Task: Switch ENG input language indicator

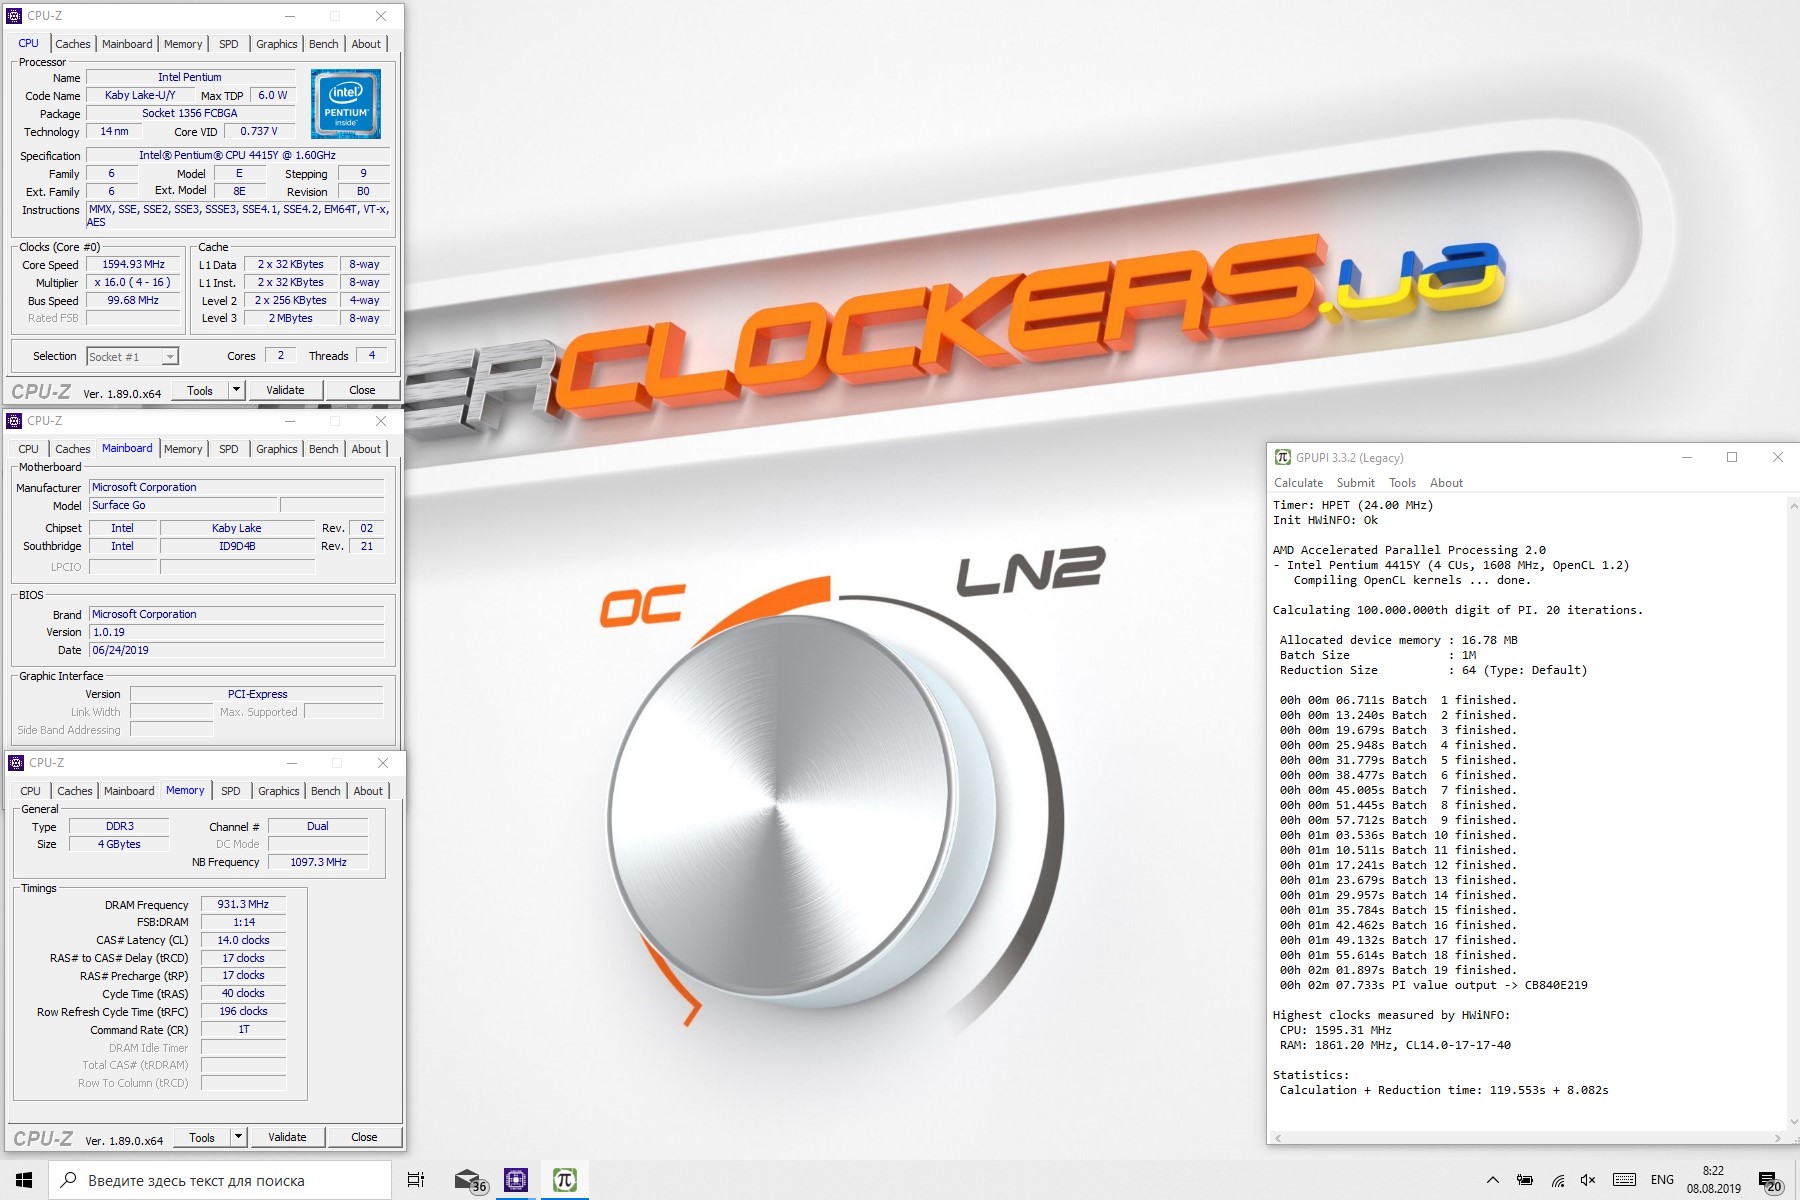Action: pos(1662,1180)
